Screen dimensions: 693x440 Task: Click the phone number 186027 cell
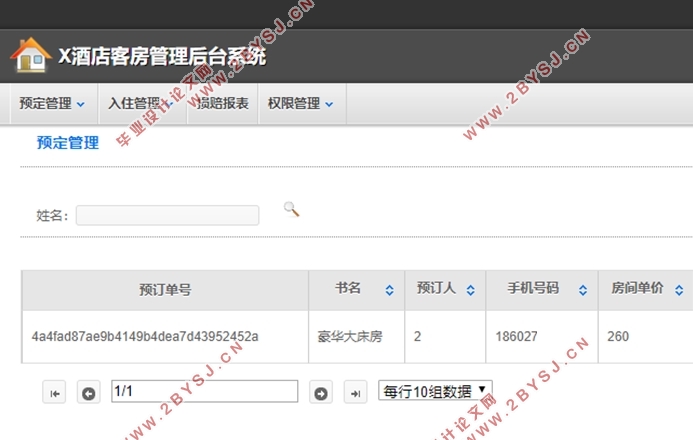point(542,337)
